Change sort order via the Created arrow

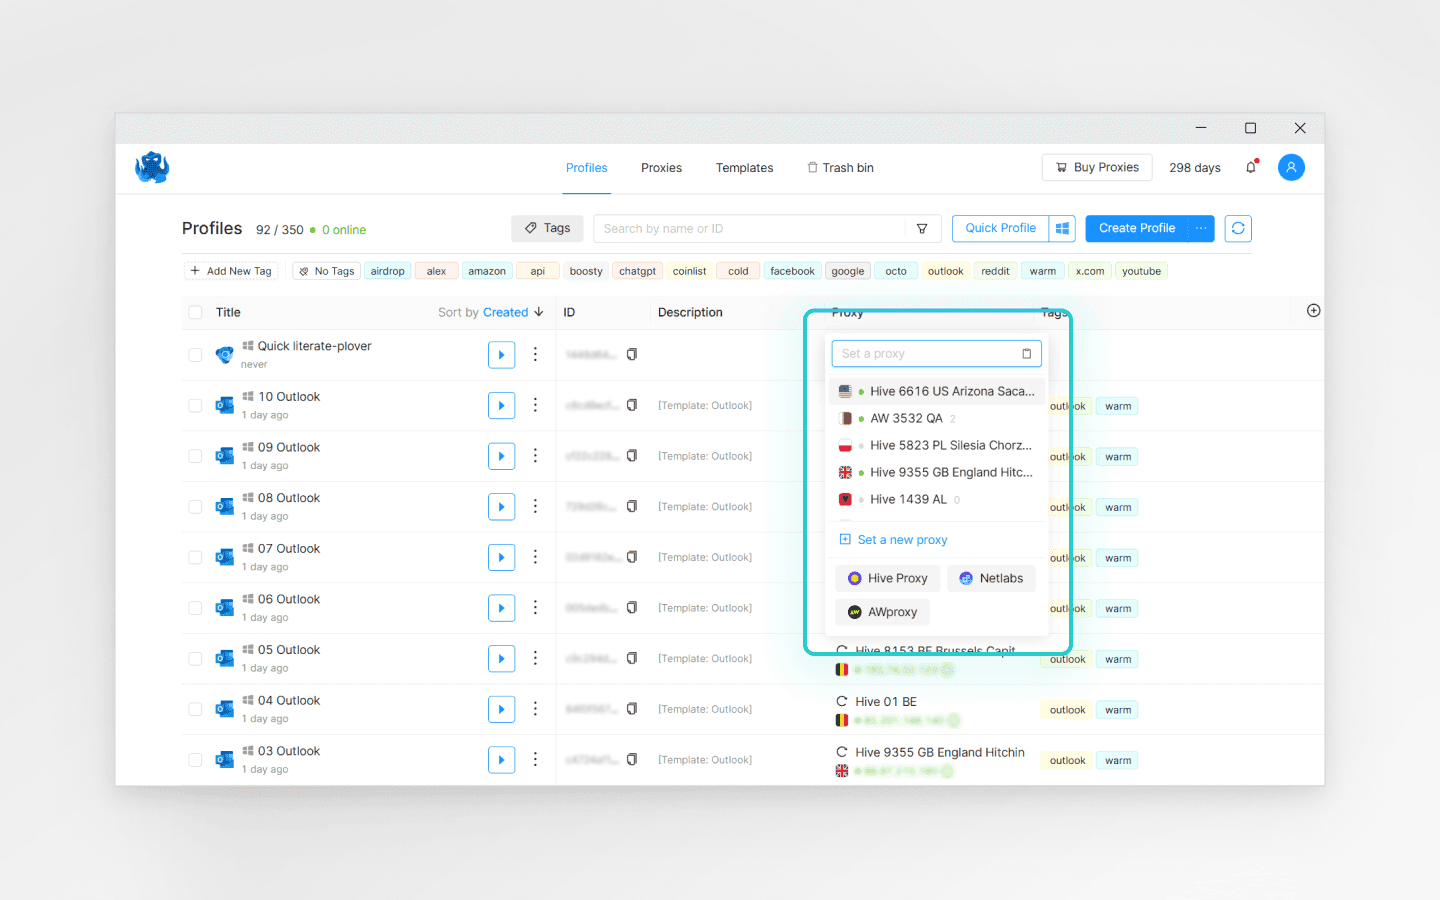click(x=538, y=312)
